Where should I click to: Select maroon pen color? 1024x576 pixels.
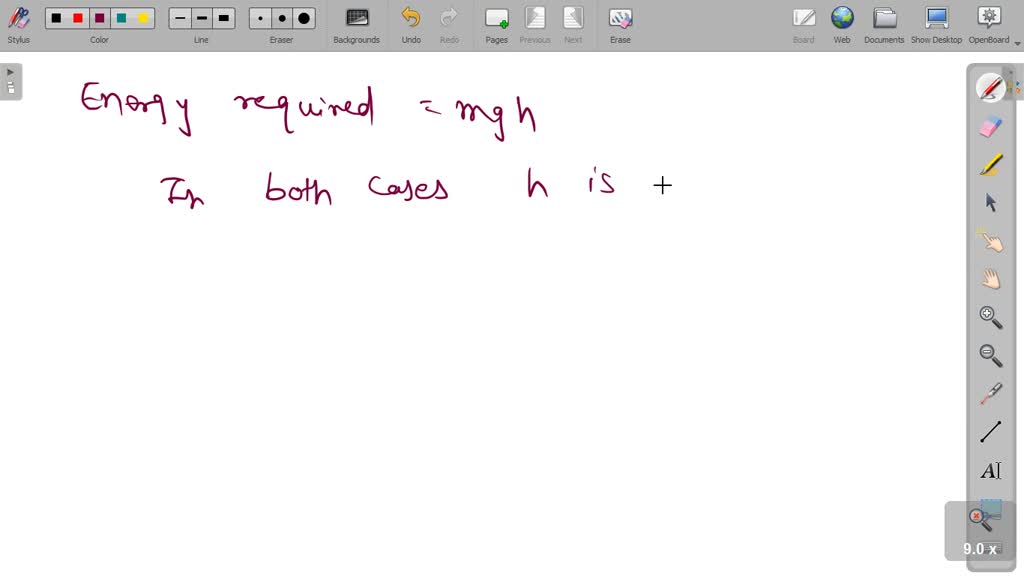coord(99,18)
